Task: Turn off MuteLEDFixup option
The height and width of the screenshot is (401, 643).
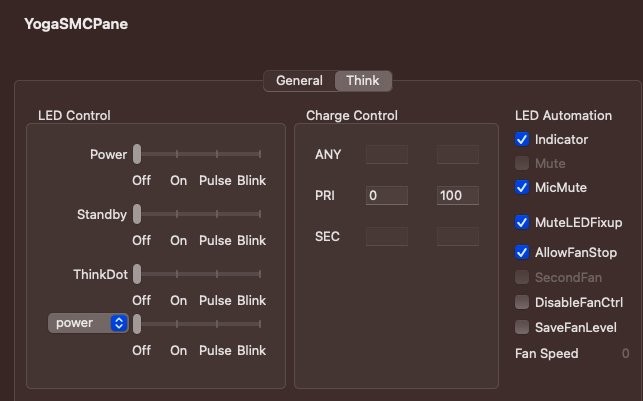Action: click(x=522, y=222)
